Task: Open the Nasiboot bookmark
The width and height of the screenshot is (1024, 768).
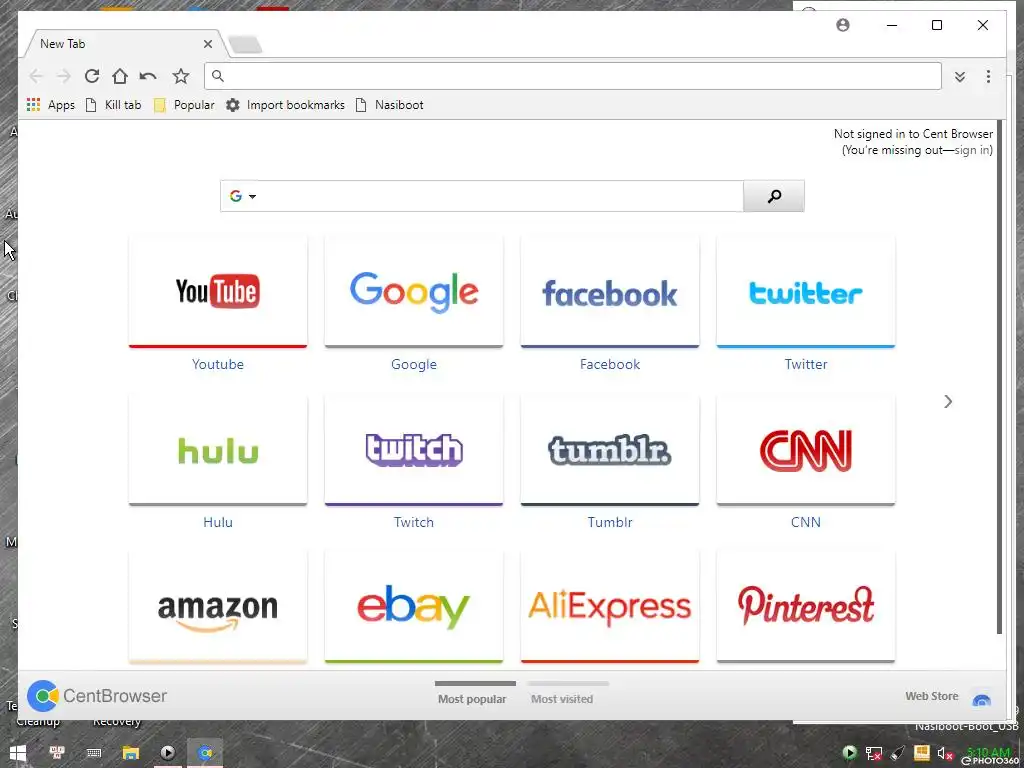Action: point(389,105)
